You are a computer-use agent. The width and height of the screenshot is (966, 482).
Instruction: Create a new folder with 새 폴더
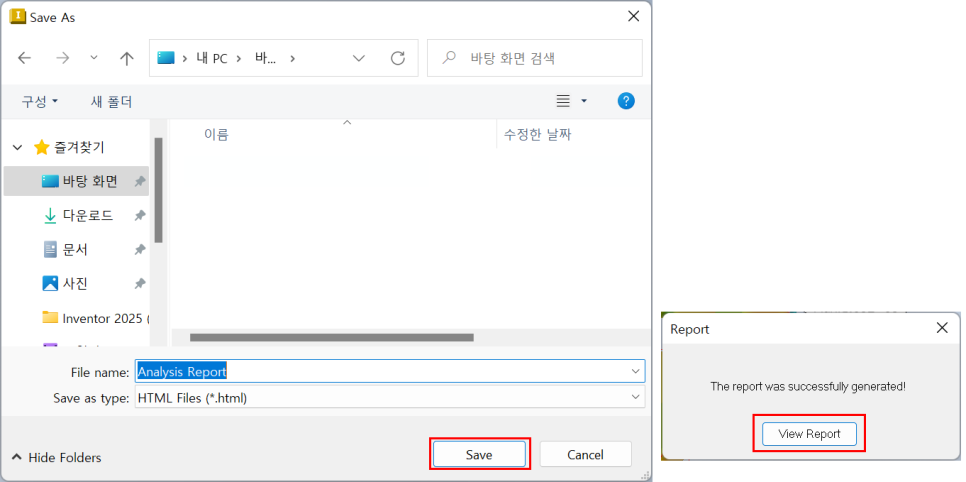coord(112,101)
